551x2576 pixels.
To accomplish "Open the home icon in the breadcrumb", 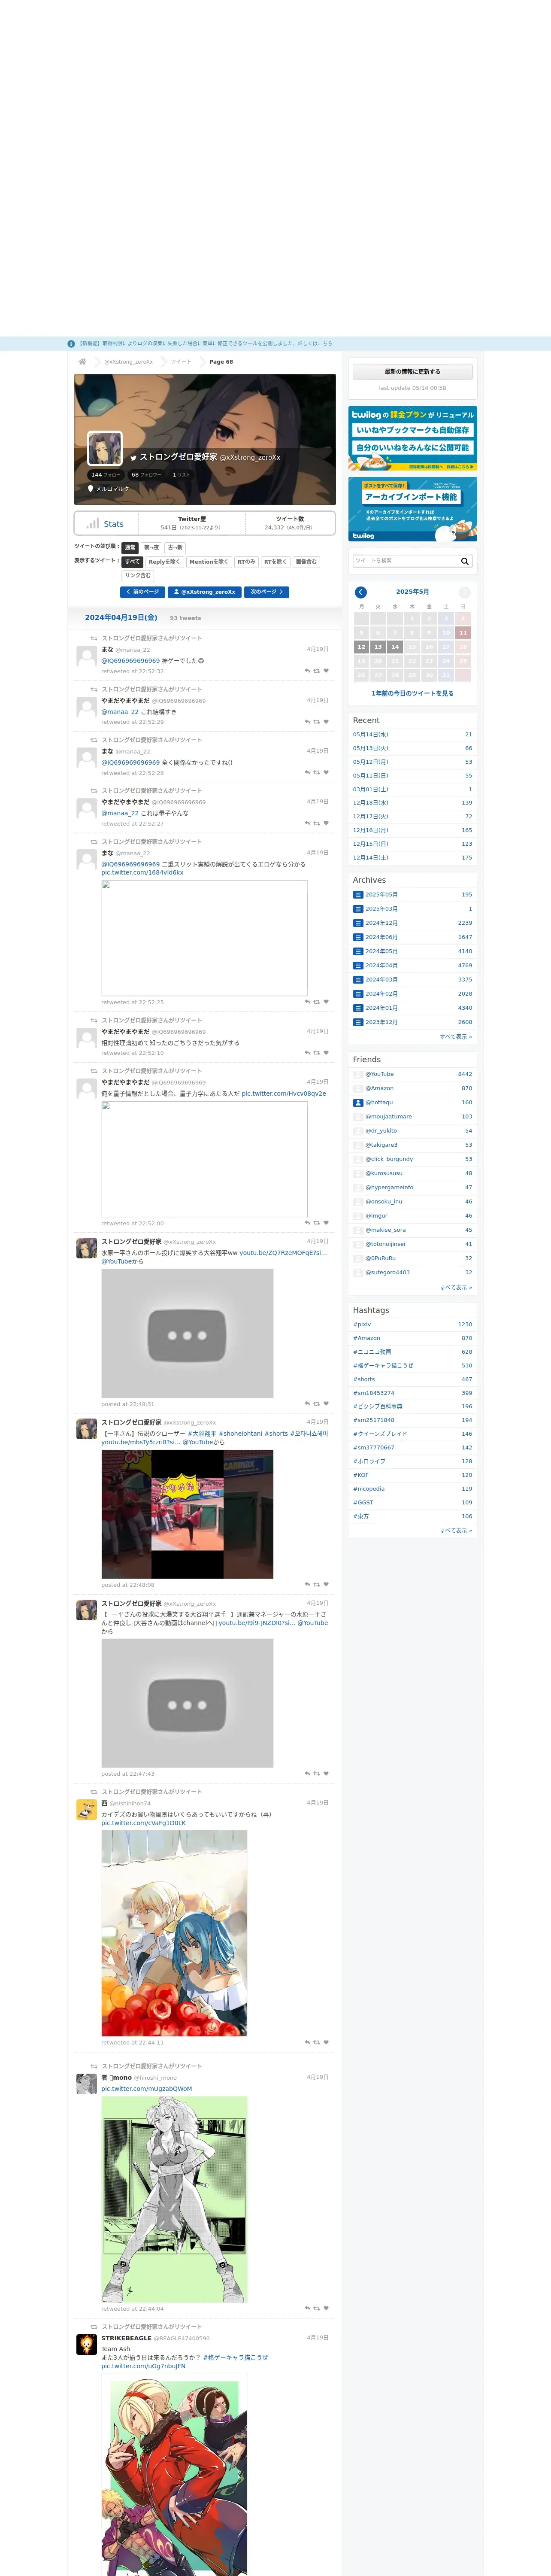I will tap(82, 362).
